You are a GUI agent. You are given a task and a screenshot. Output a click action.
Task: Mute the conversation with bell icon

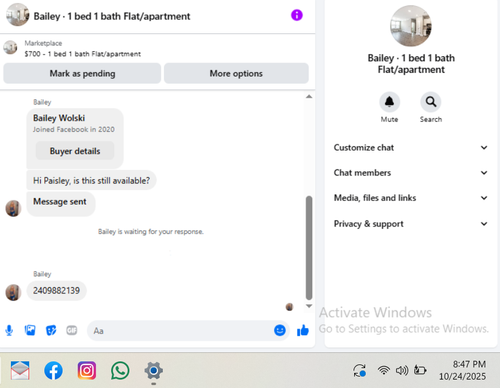coord(389,102)
